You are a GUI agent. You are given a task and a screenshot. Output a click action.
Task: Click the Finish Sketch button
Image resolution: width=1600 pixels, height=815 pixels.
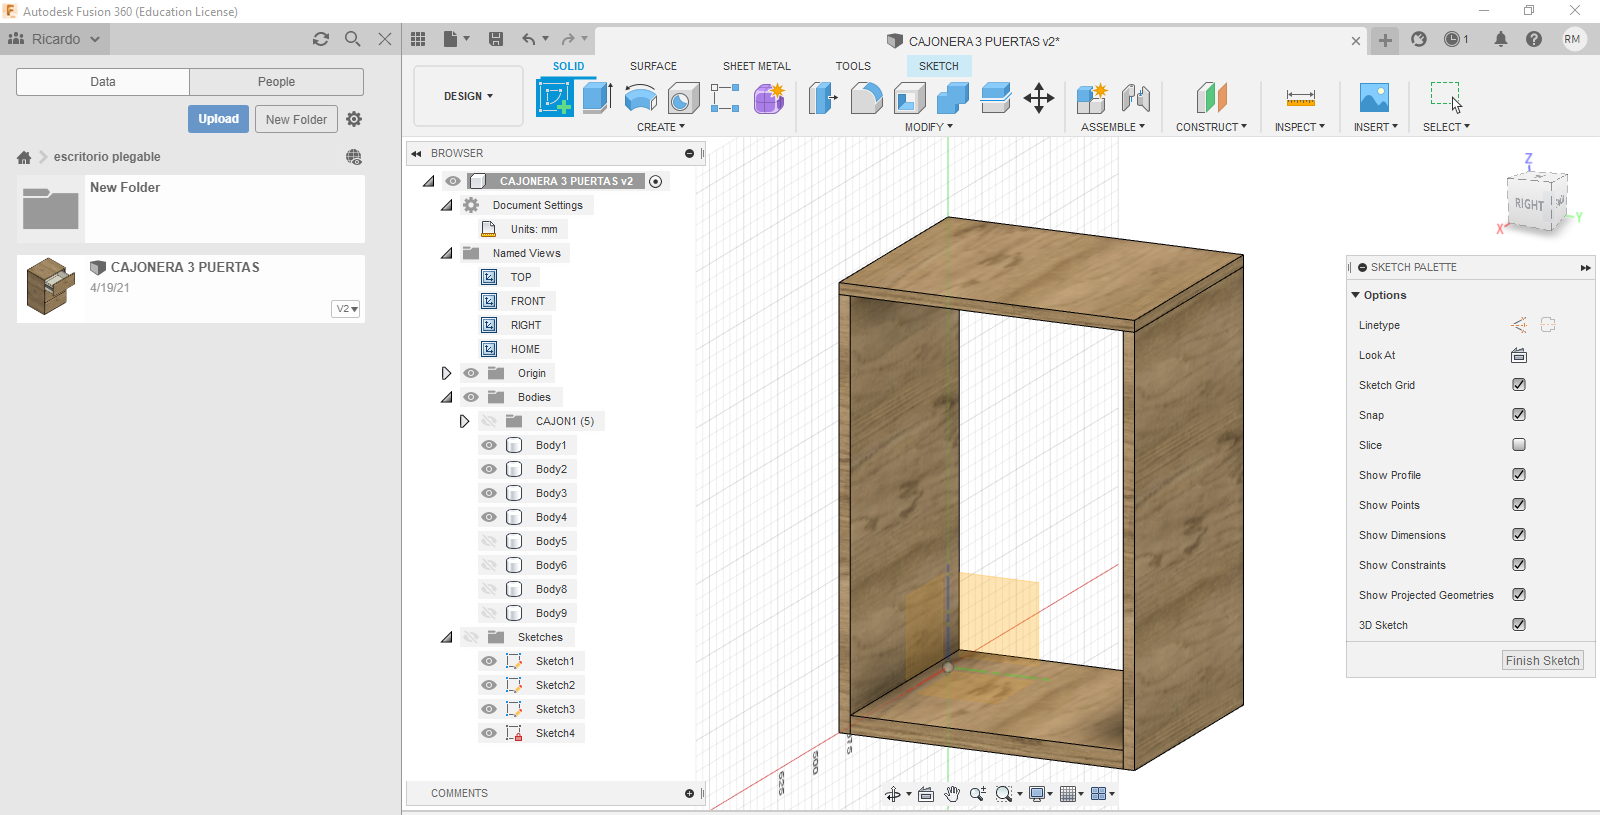click(x=1542, y=661)
